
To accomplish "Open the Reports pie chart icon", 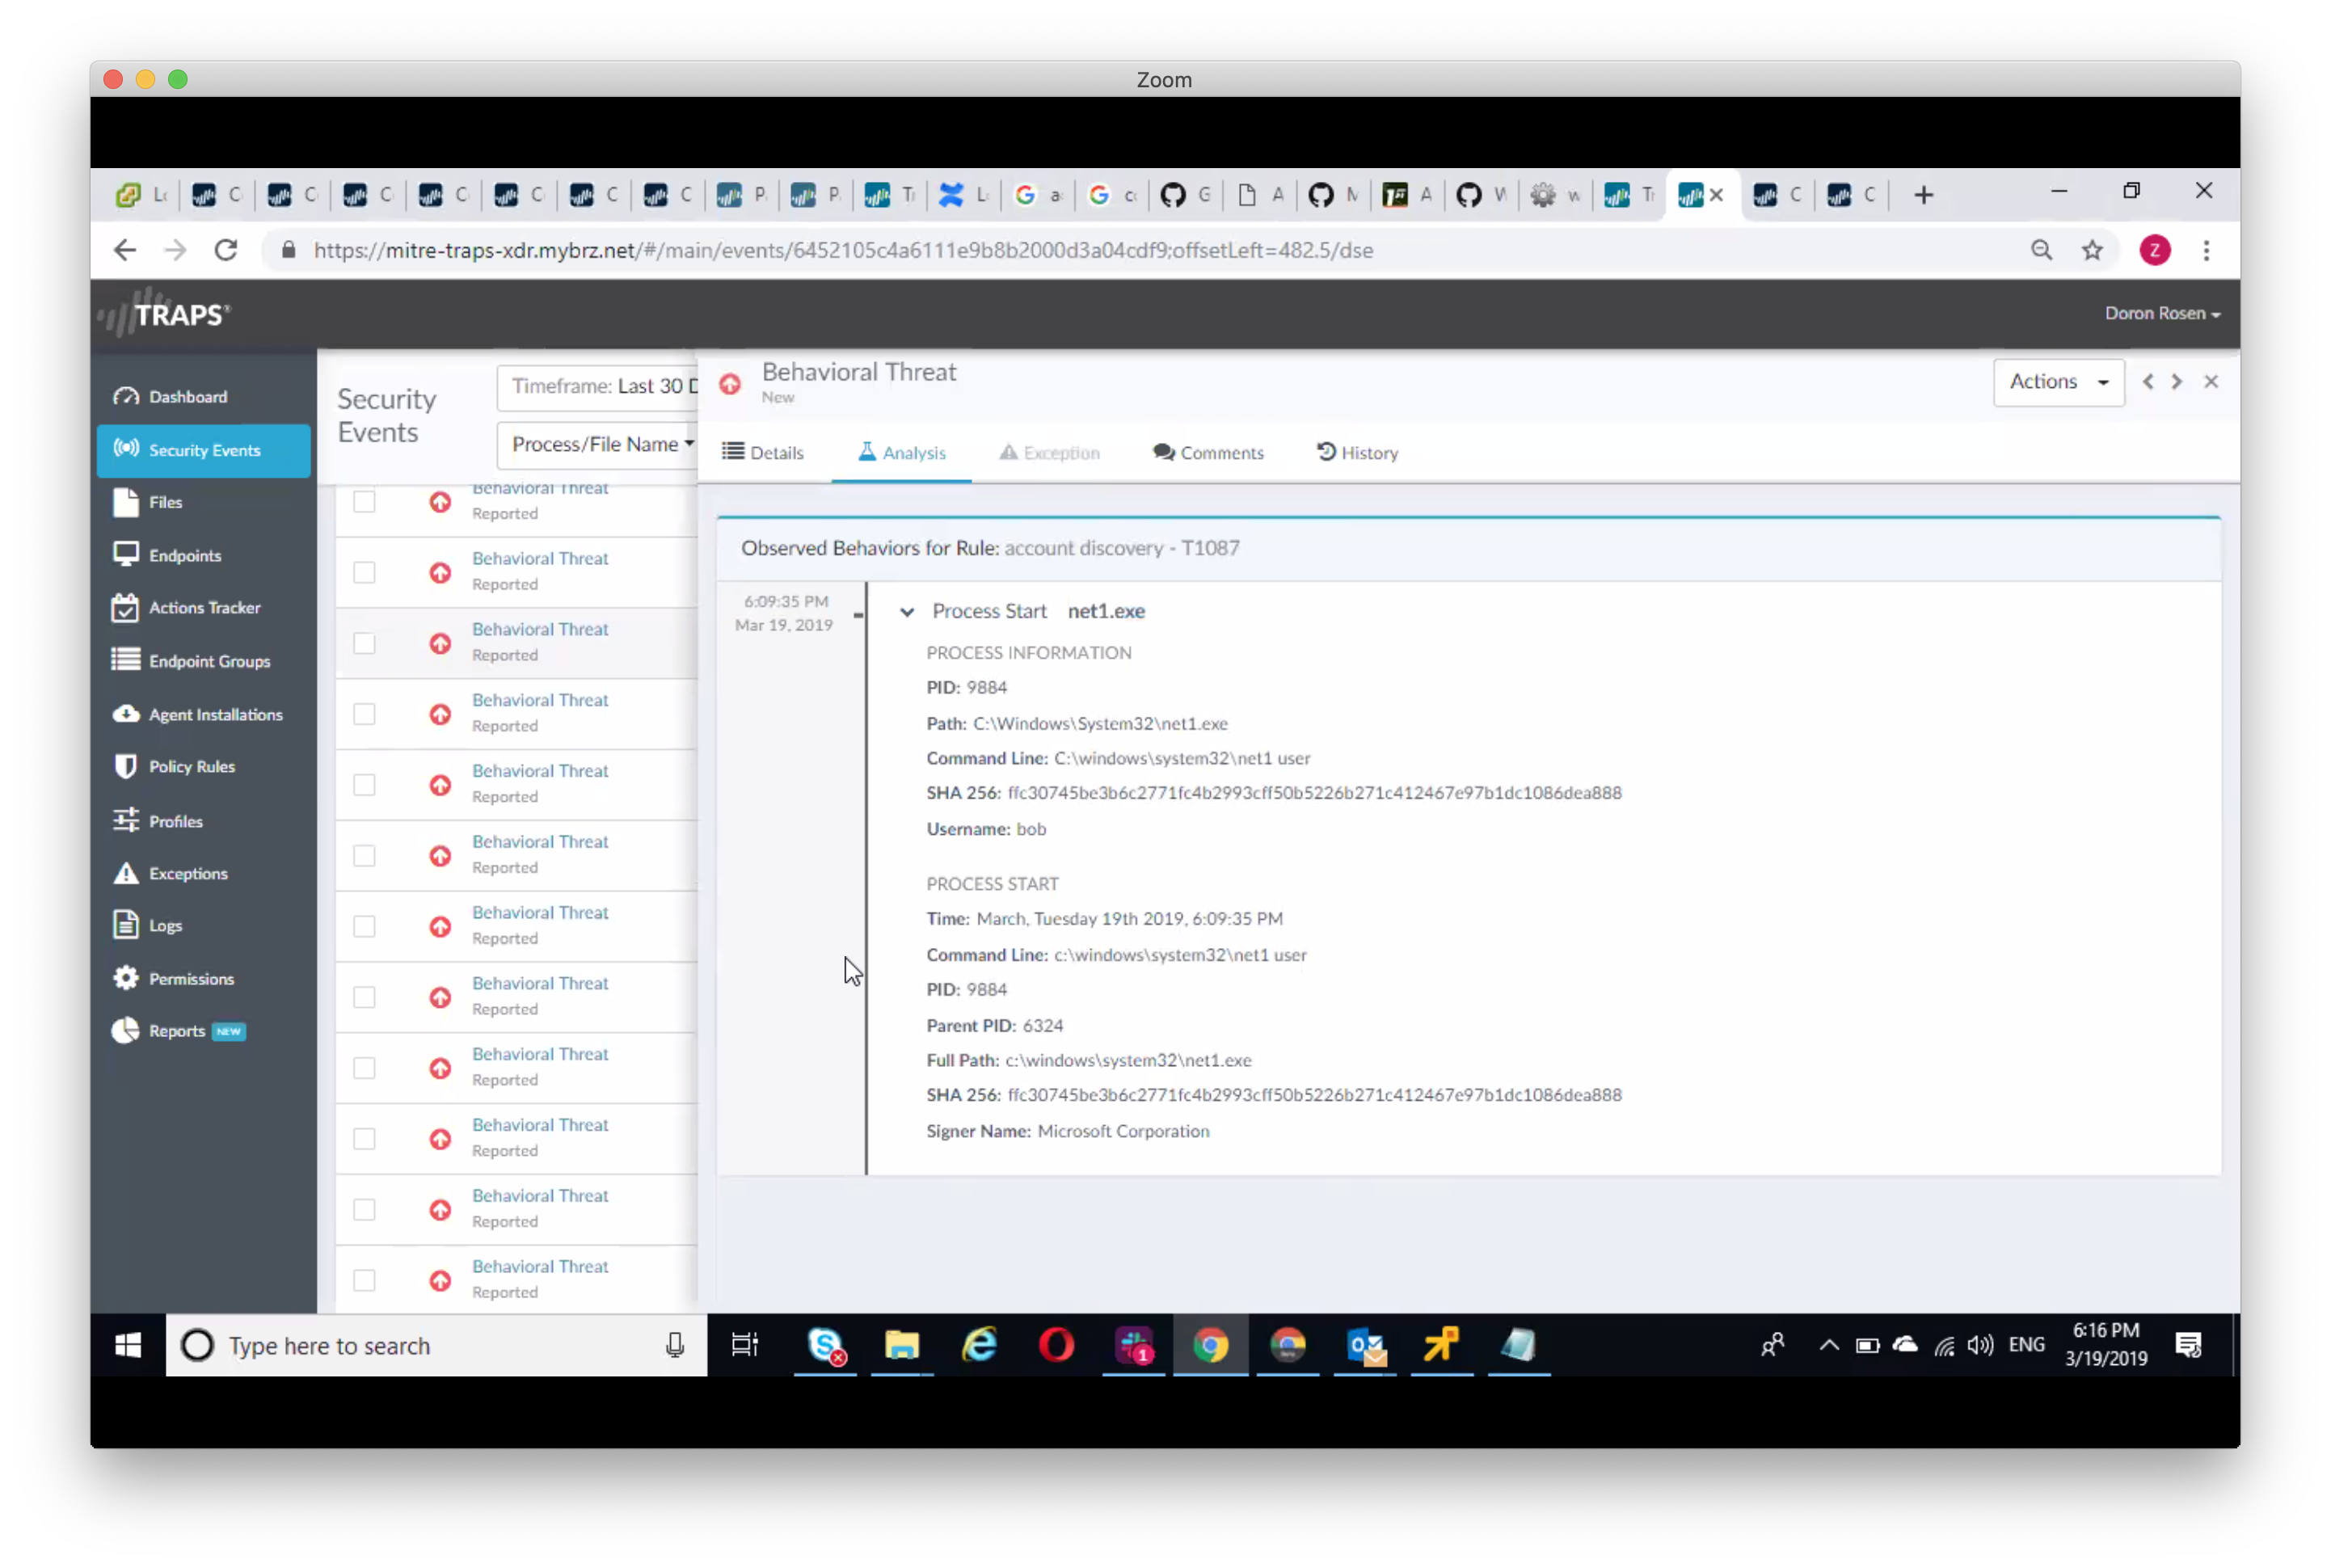I will pos(126,1031).
